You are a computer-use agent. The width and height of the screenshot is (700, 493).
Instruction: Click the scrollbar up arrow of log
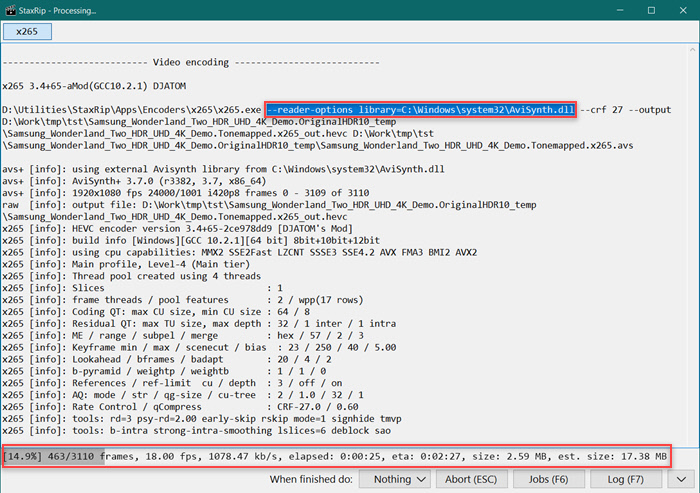coord(692,50)
